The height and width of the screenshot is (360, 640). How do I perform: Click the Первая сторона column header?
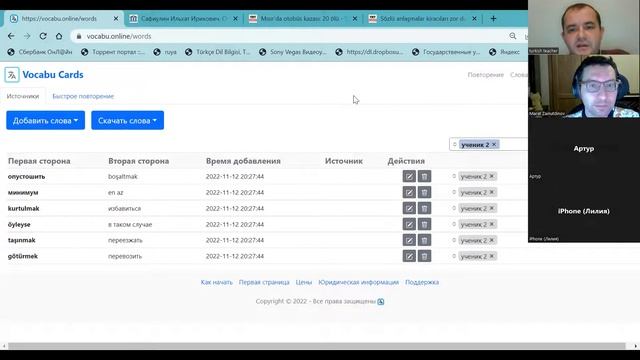click(x=39, y=161)
